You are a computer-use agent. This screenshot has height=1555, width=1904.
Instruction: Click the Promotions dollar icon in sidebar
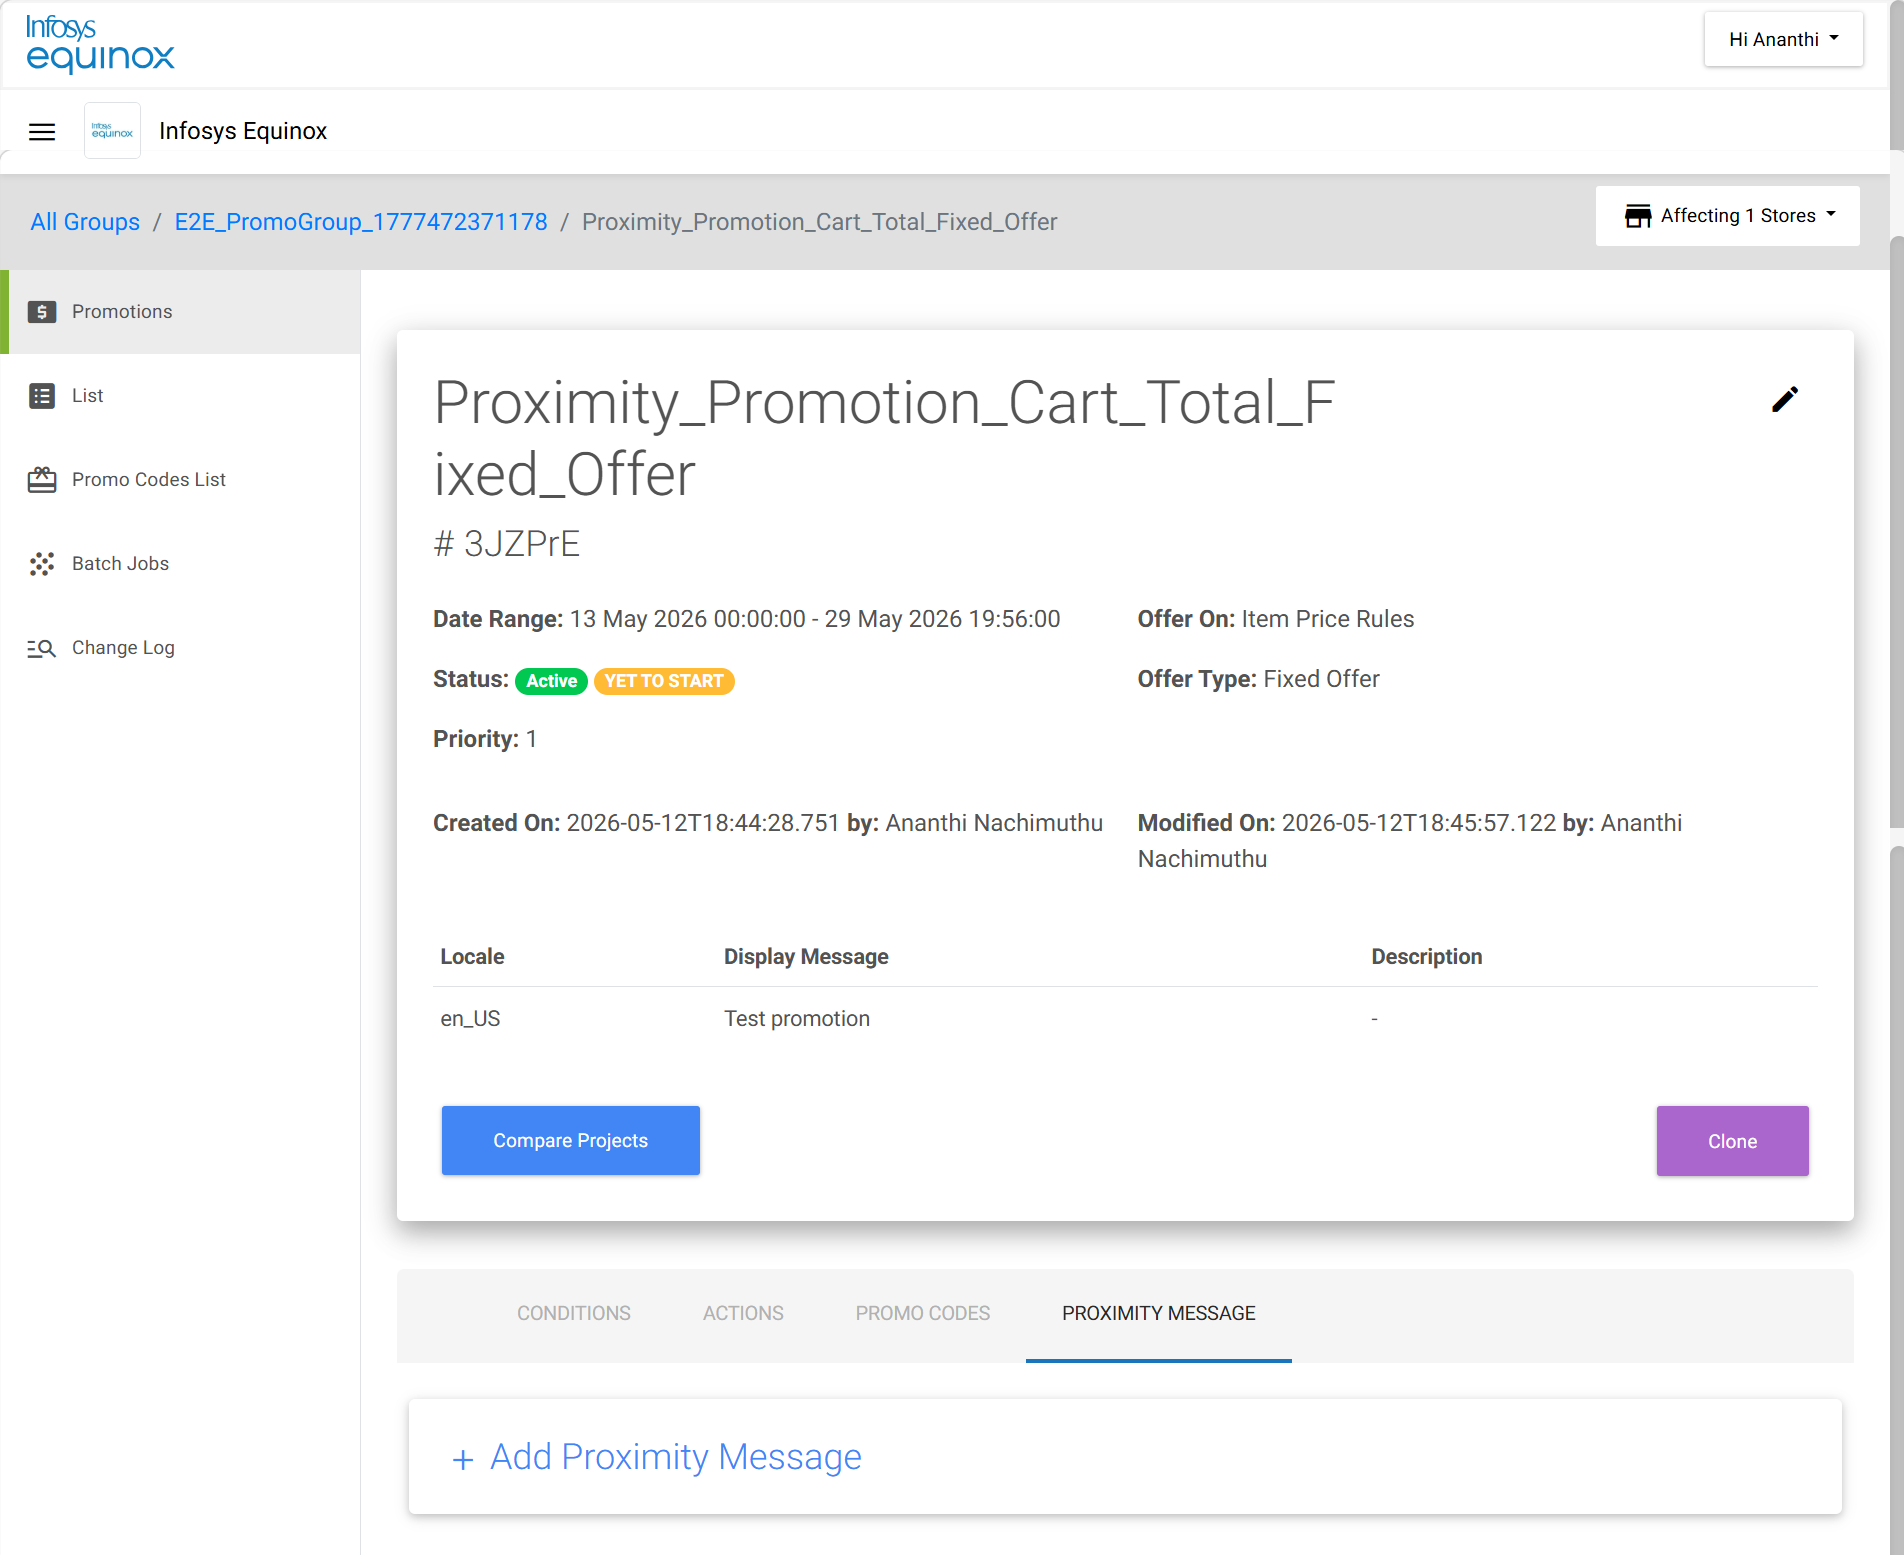coord(42,312)
